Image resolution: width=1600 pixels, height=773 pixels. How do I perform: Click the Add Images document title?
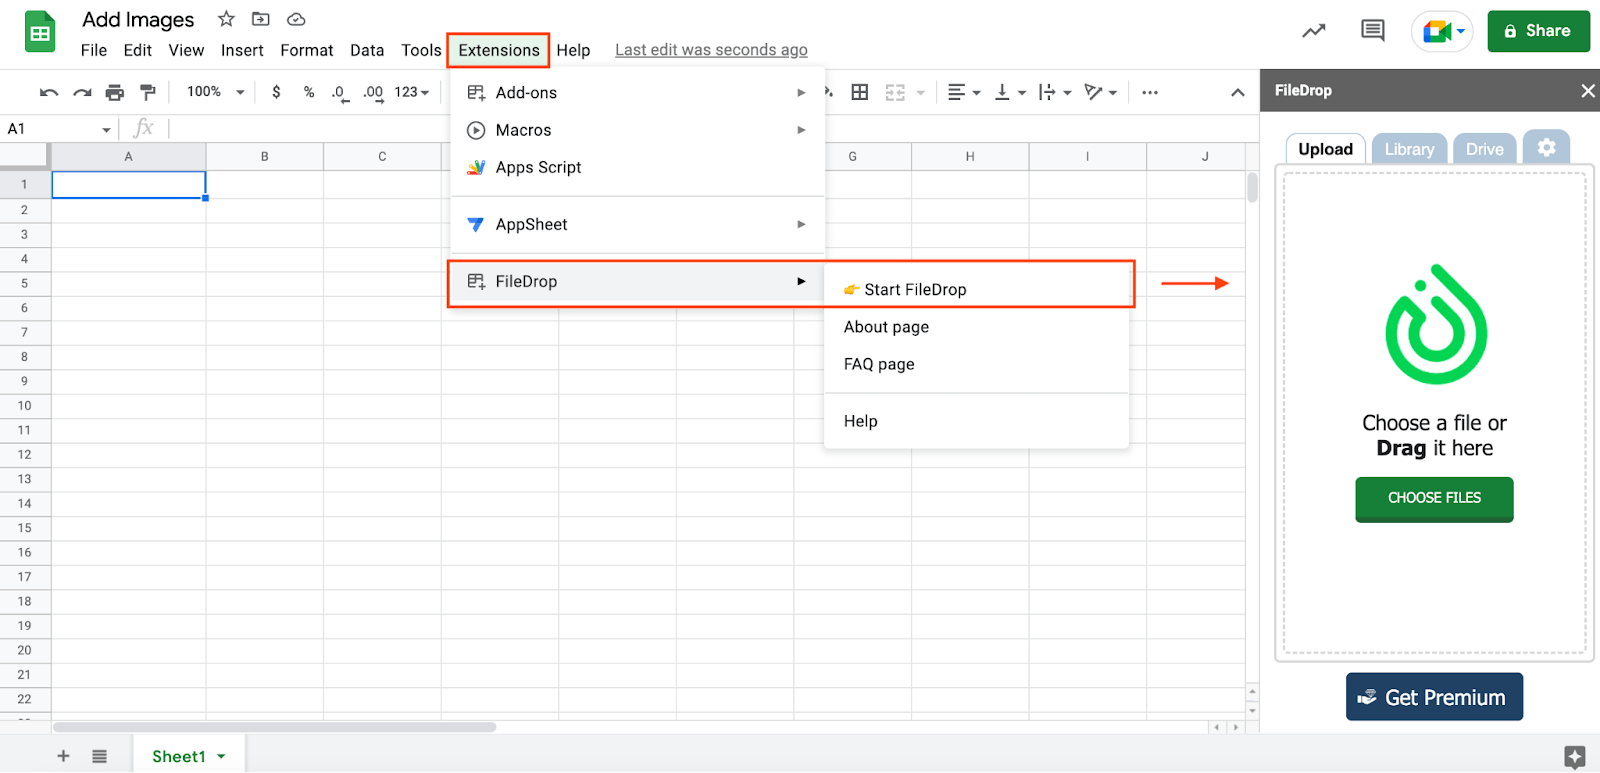pos(138,20)
